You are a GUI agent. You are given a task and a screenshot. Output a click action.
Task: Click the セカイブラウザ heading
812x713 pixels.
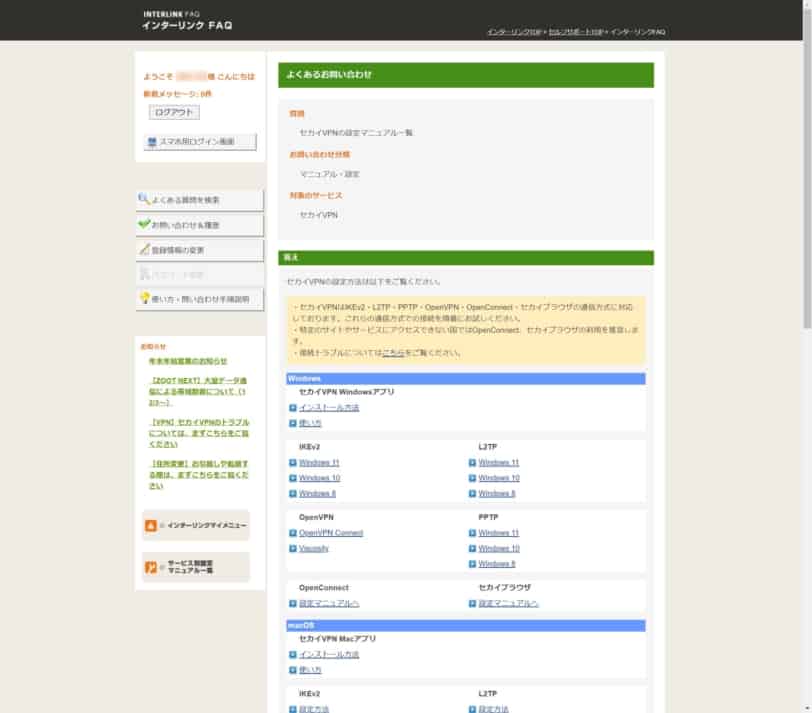pyautogui.click(x=504, y=588)
